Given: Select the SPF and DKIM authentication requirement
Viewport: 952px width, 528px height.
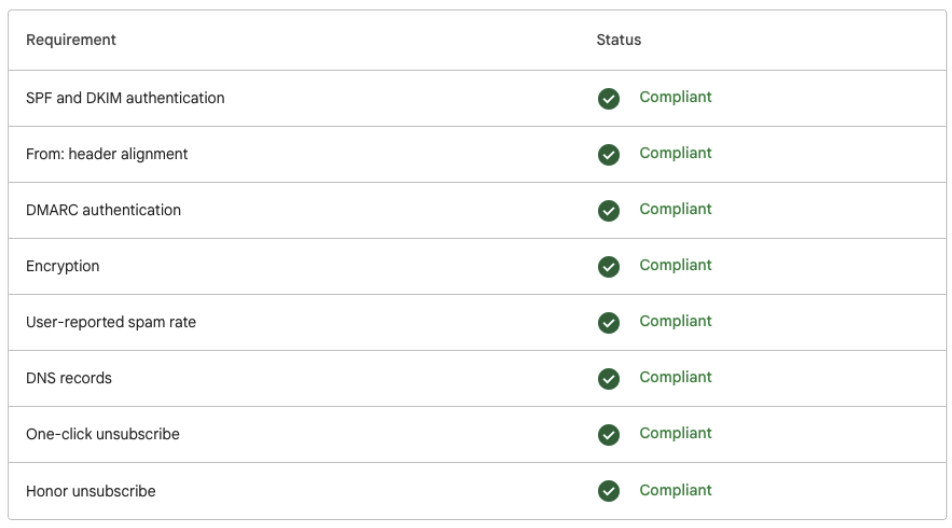Looking at the screenshot, I should 125,98.
